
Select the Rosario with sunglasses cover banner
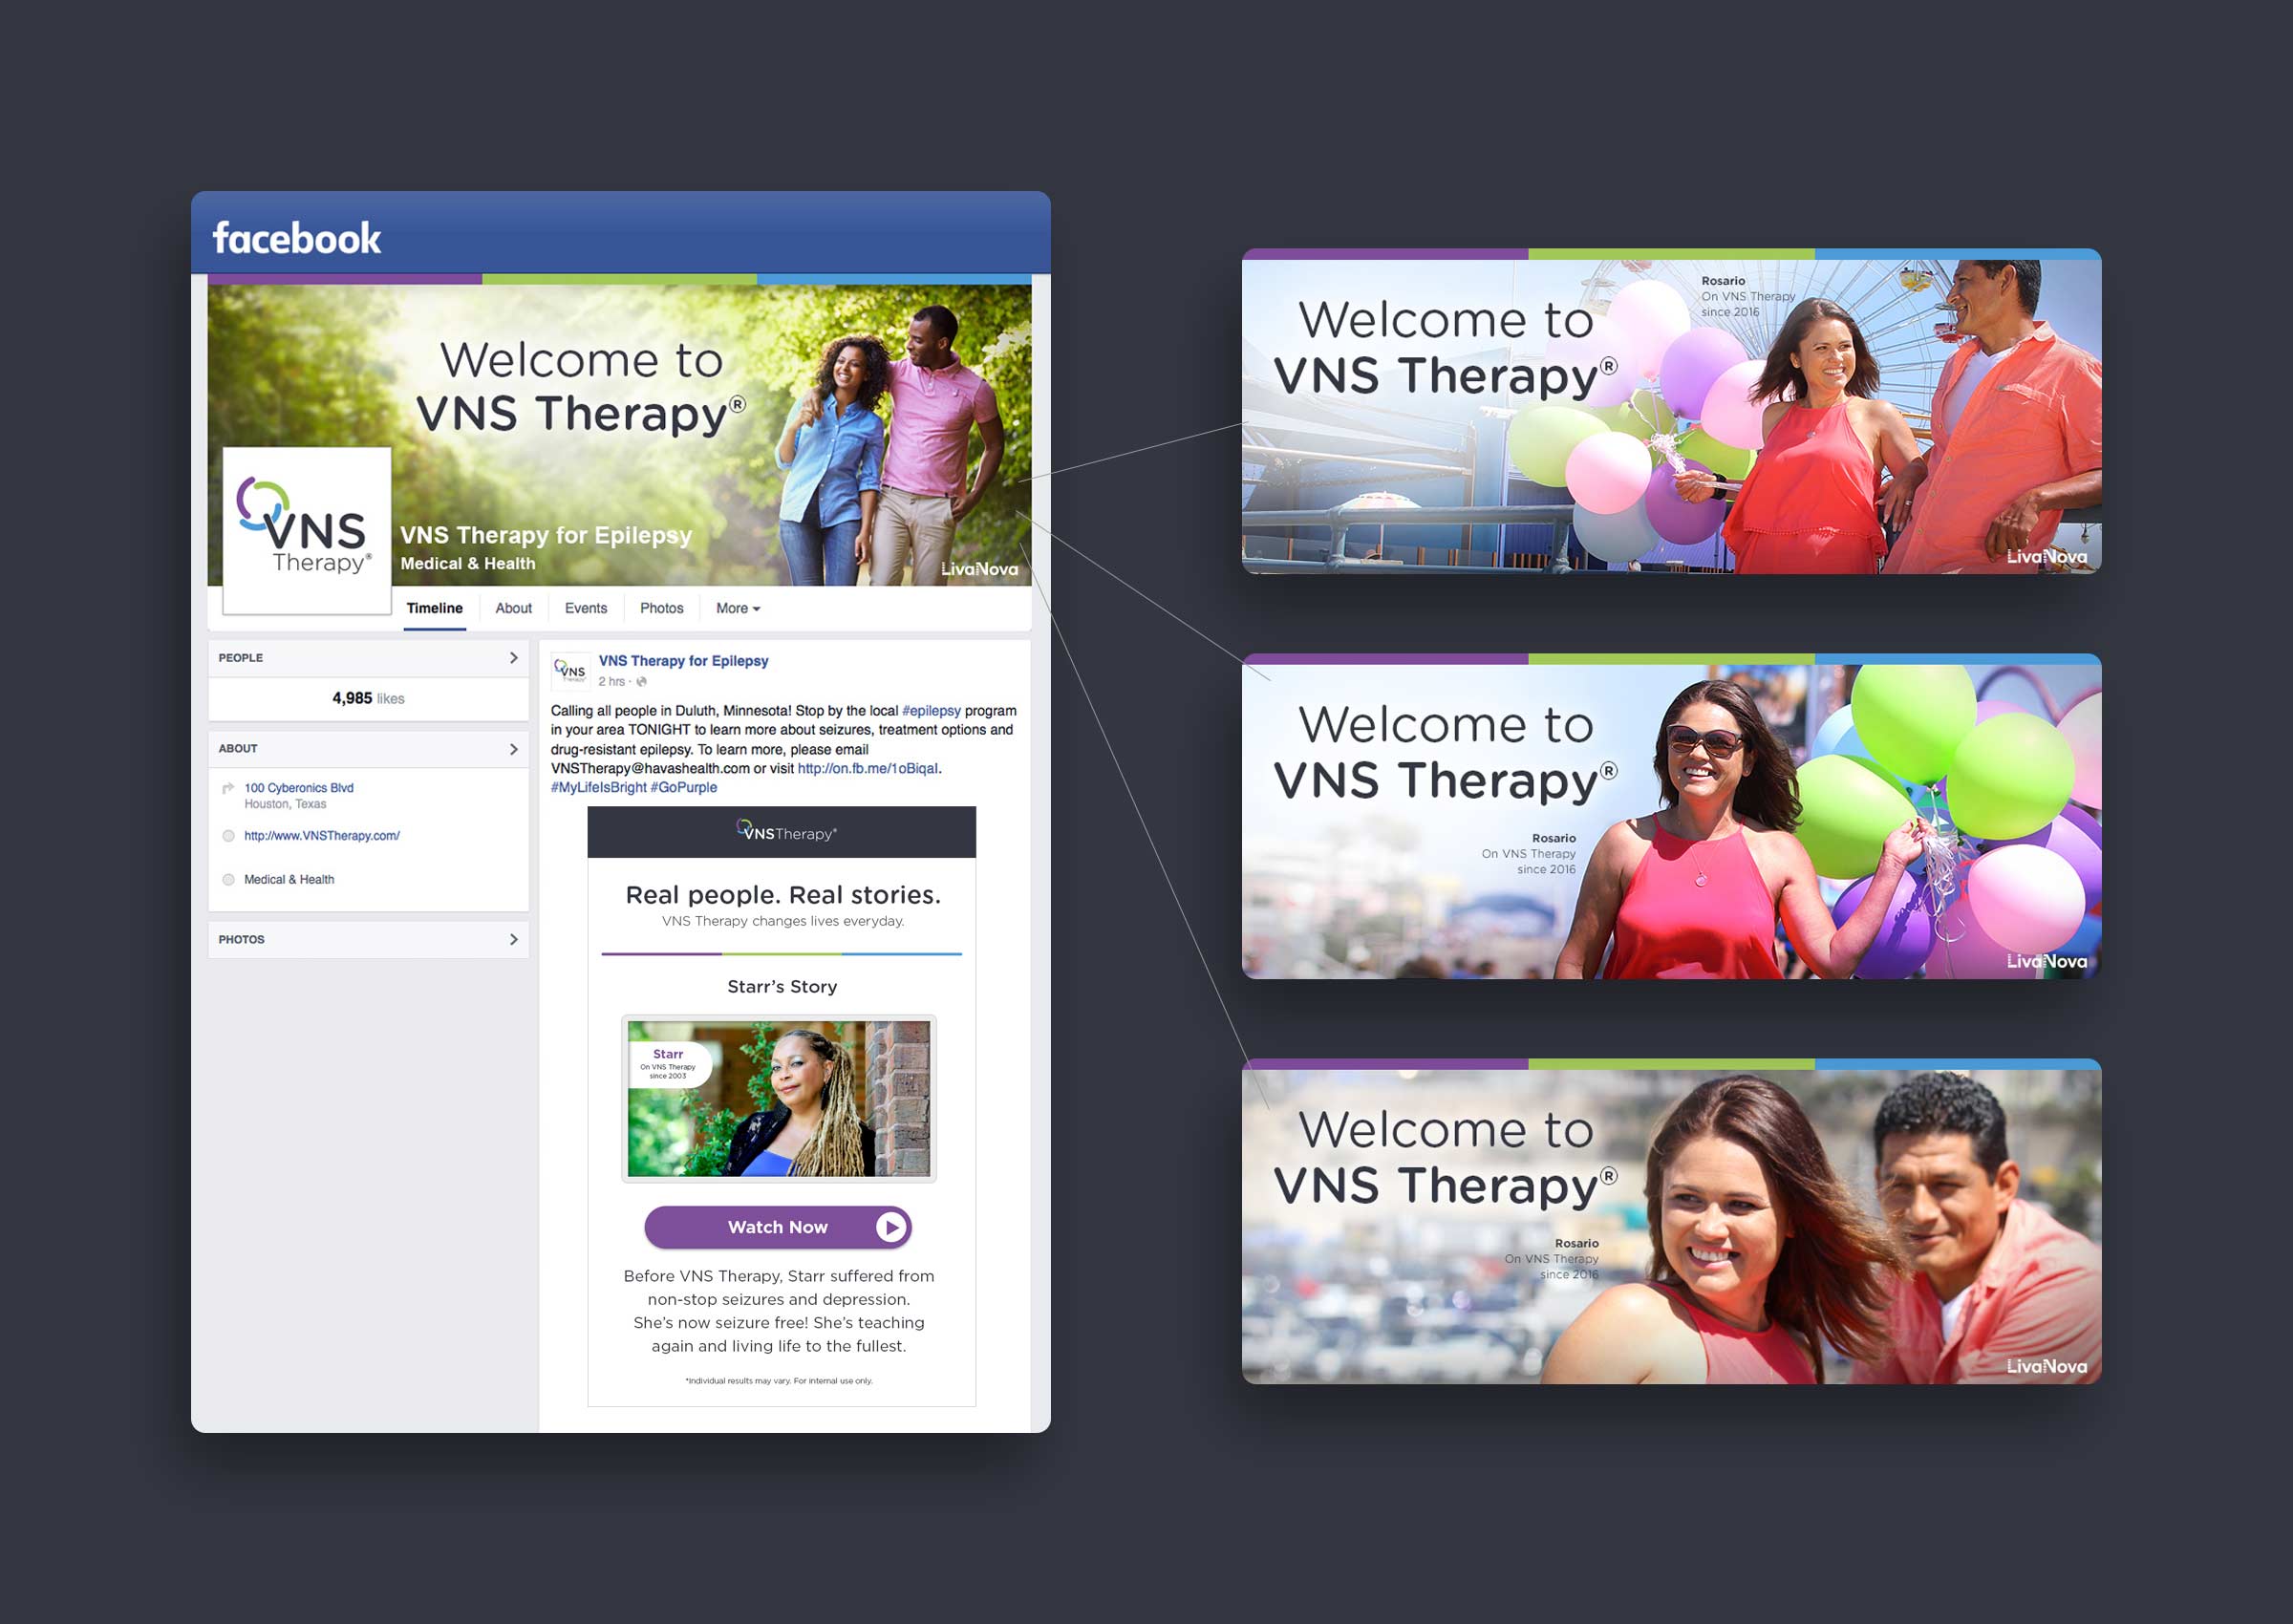point(1671,816)
